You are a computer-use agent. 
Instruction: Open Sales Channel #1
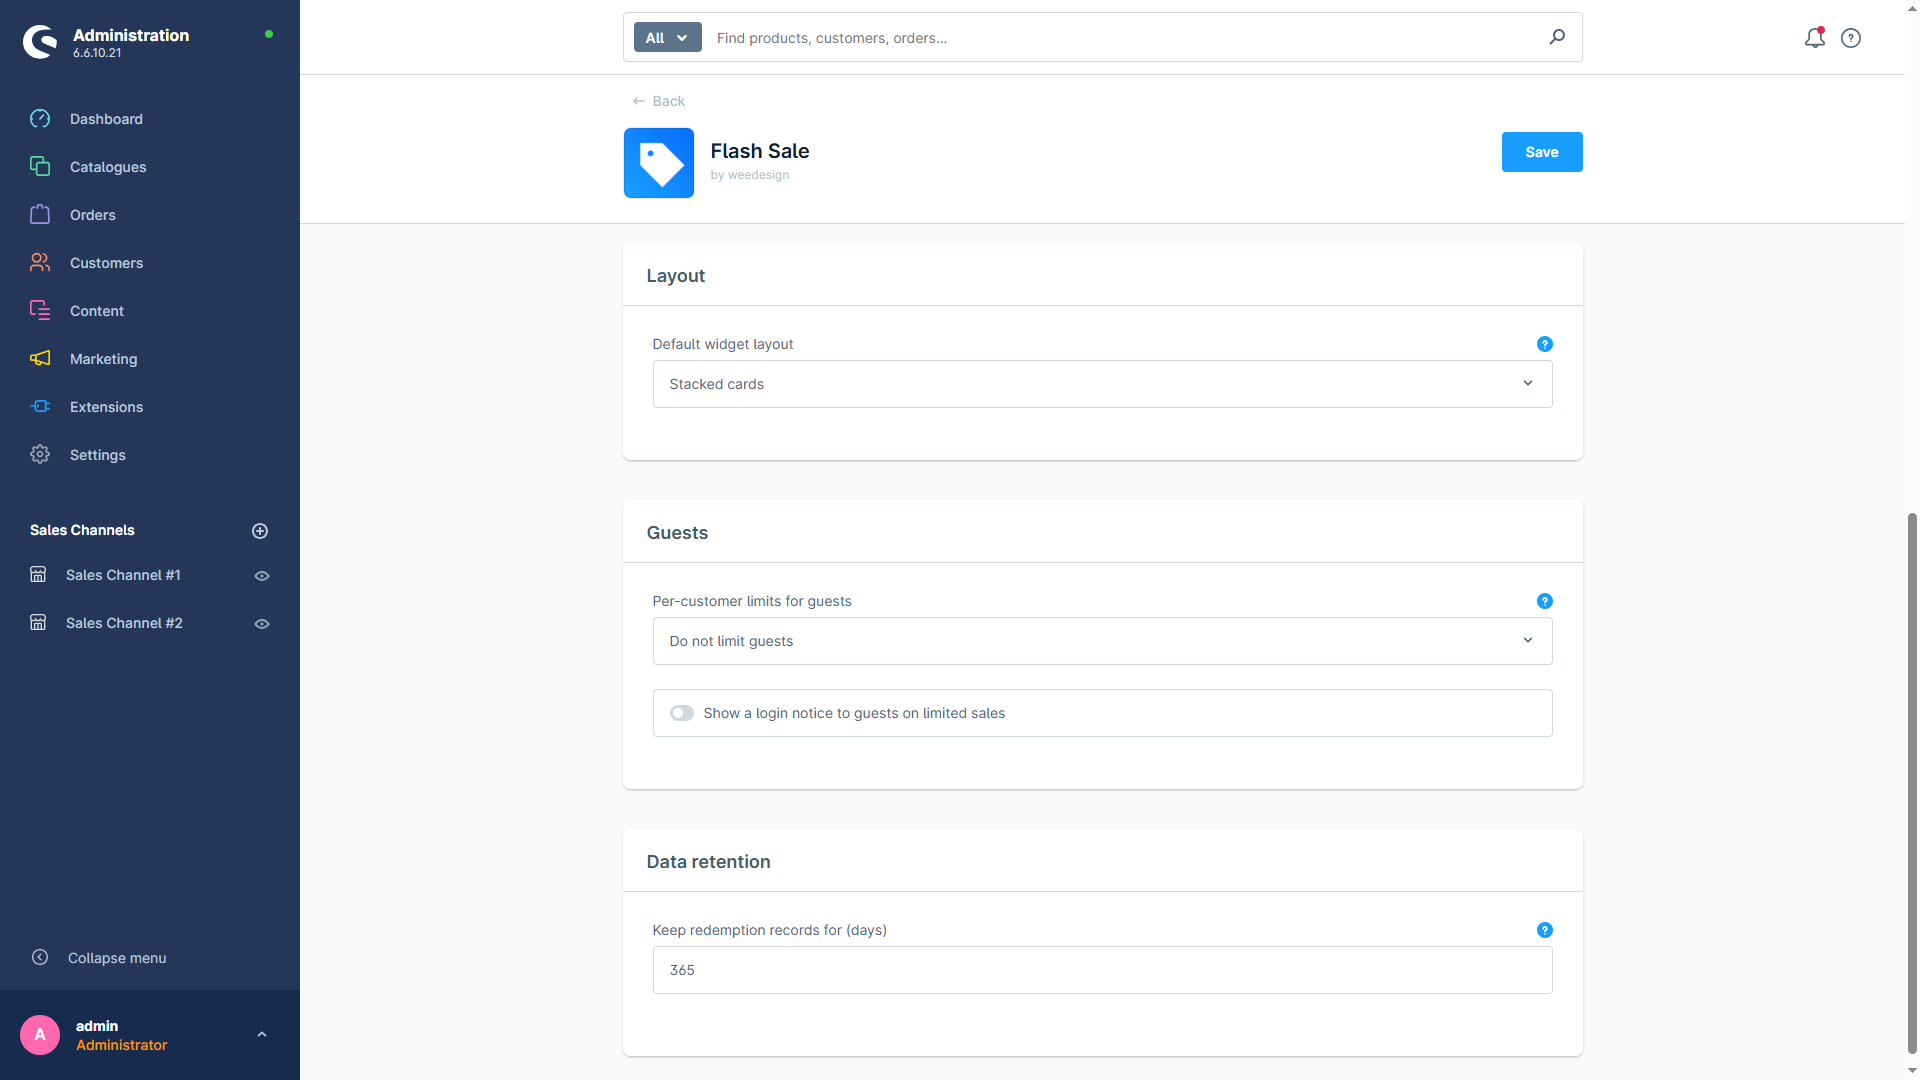[123, 575]
